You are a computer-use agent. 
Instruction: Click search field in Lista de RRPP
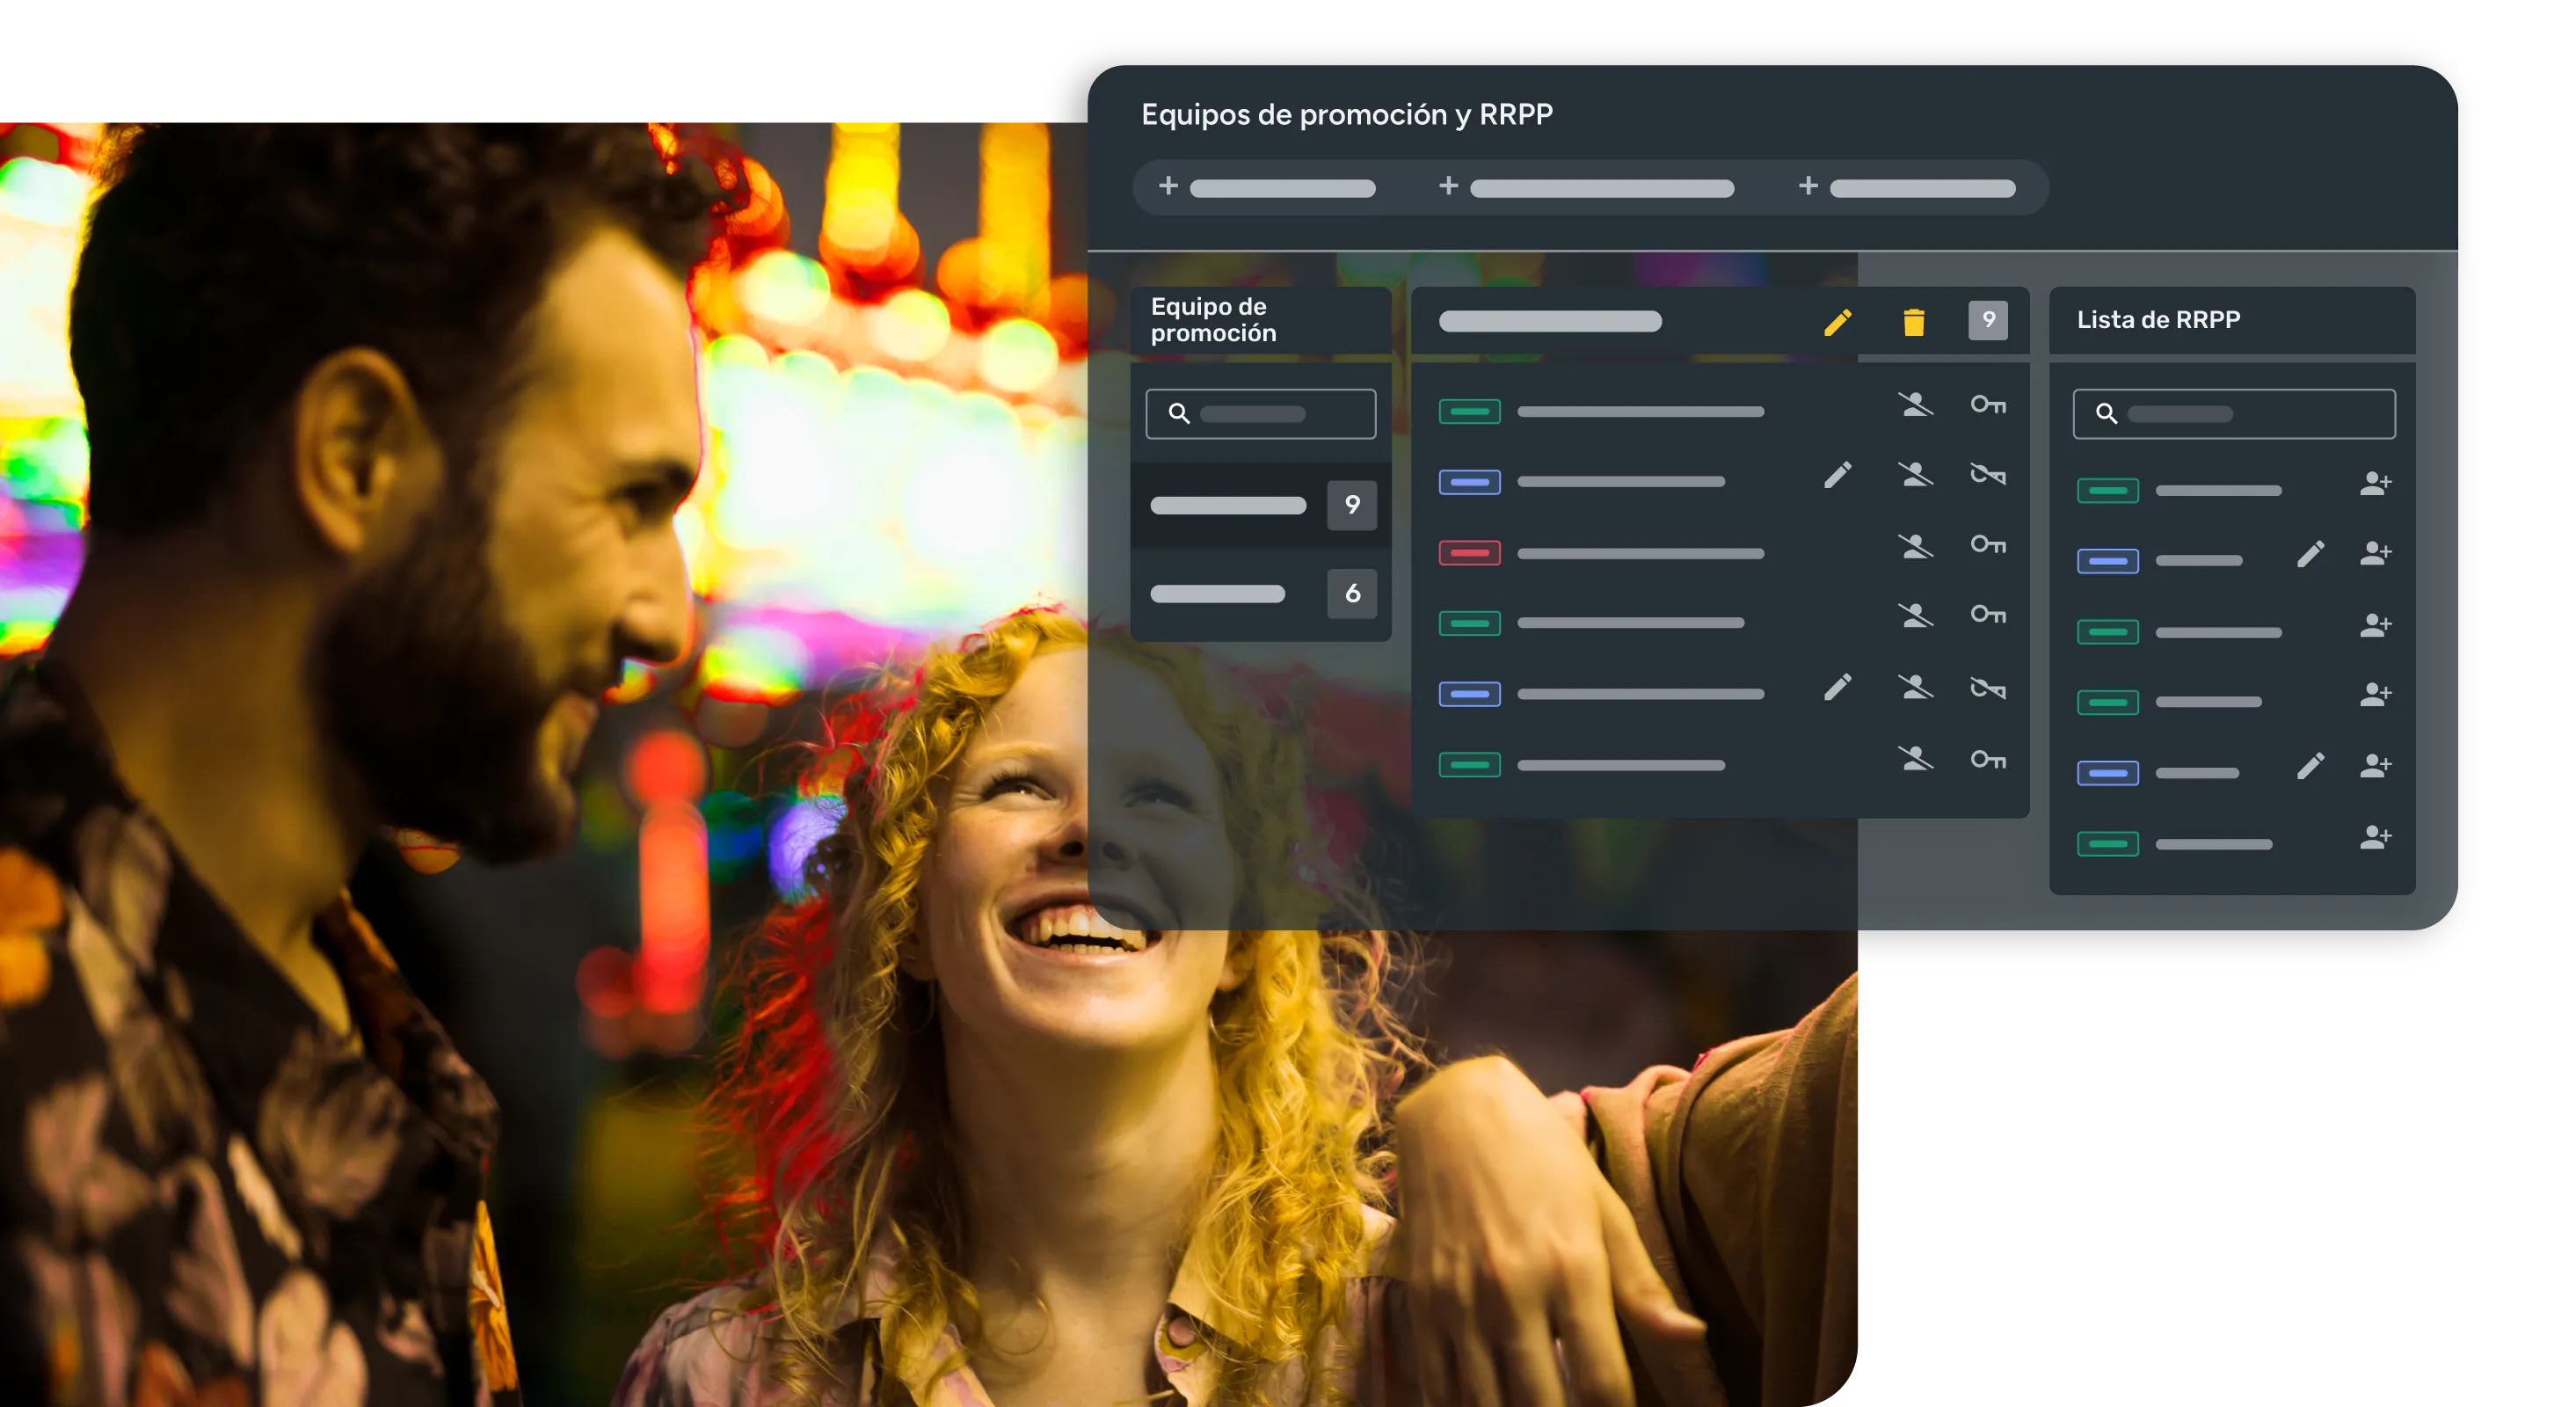[x=2233, y=414]
